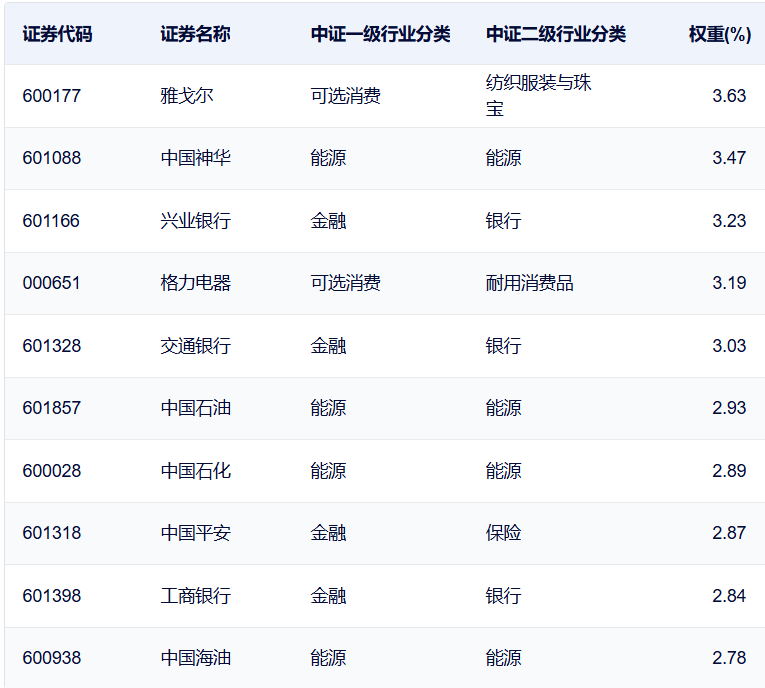Select the name 交通银行

point(196,346)
